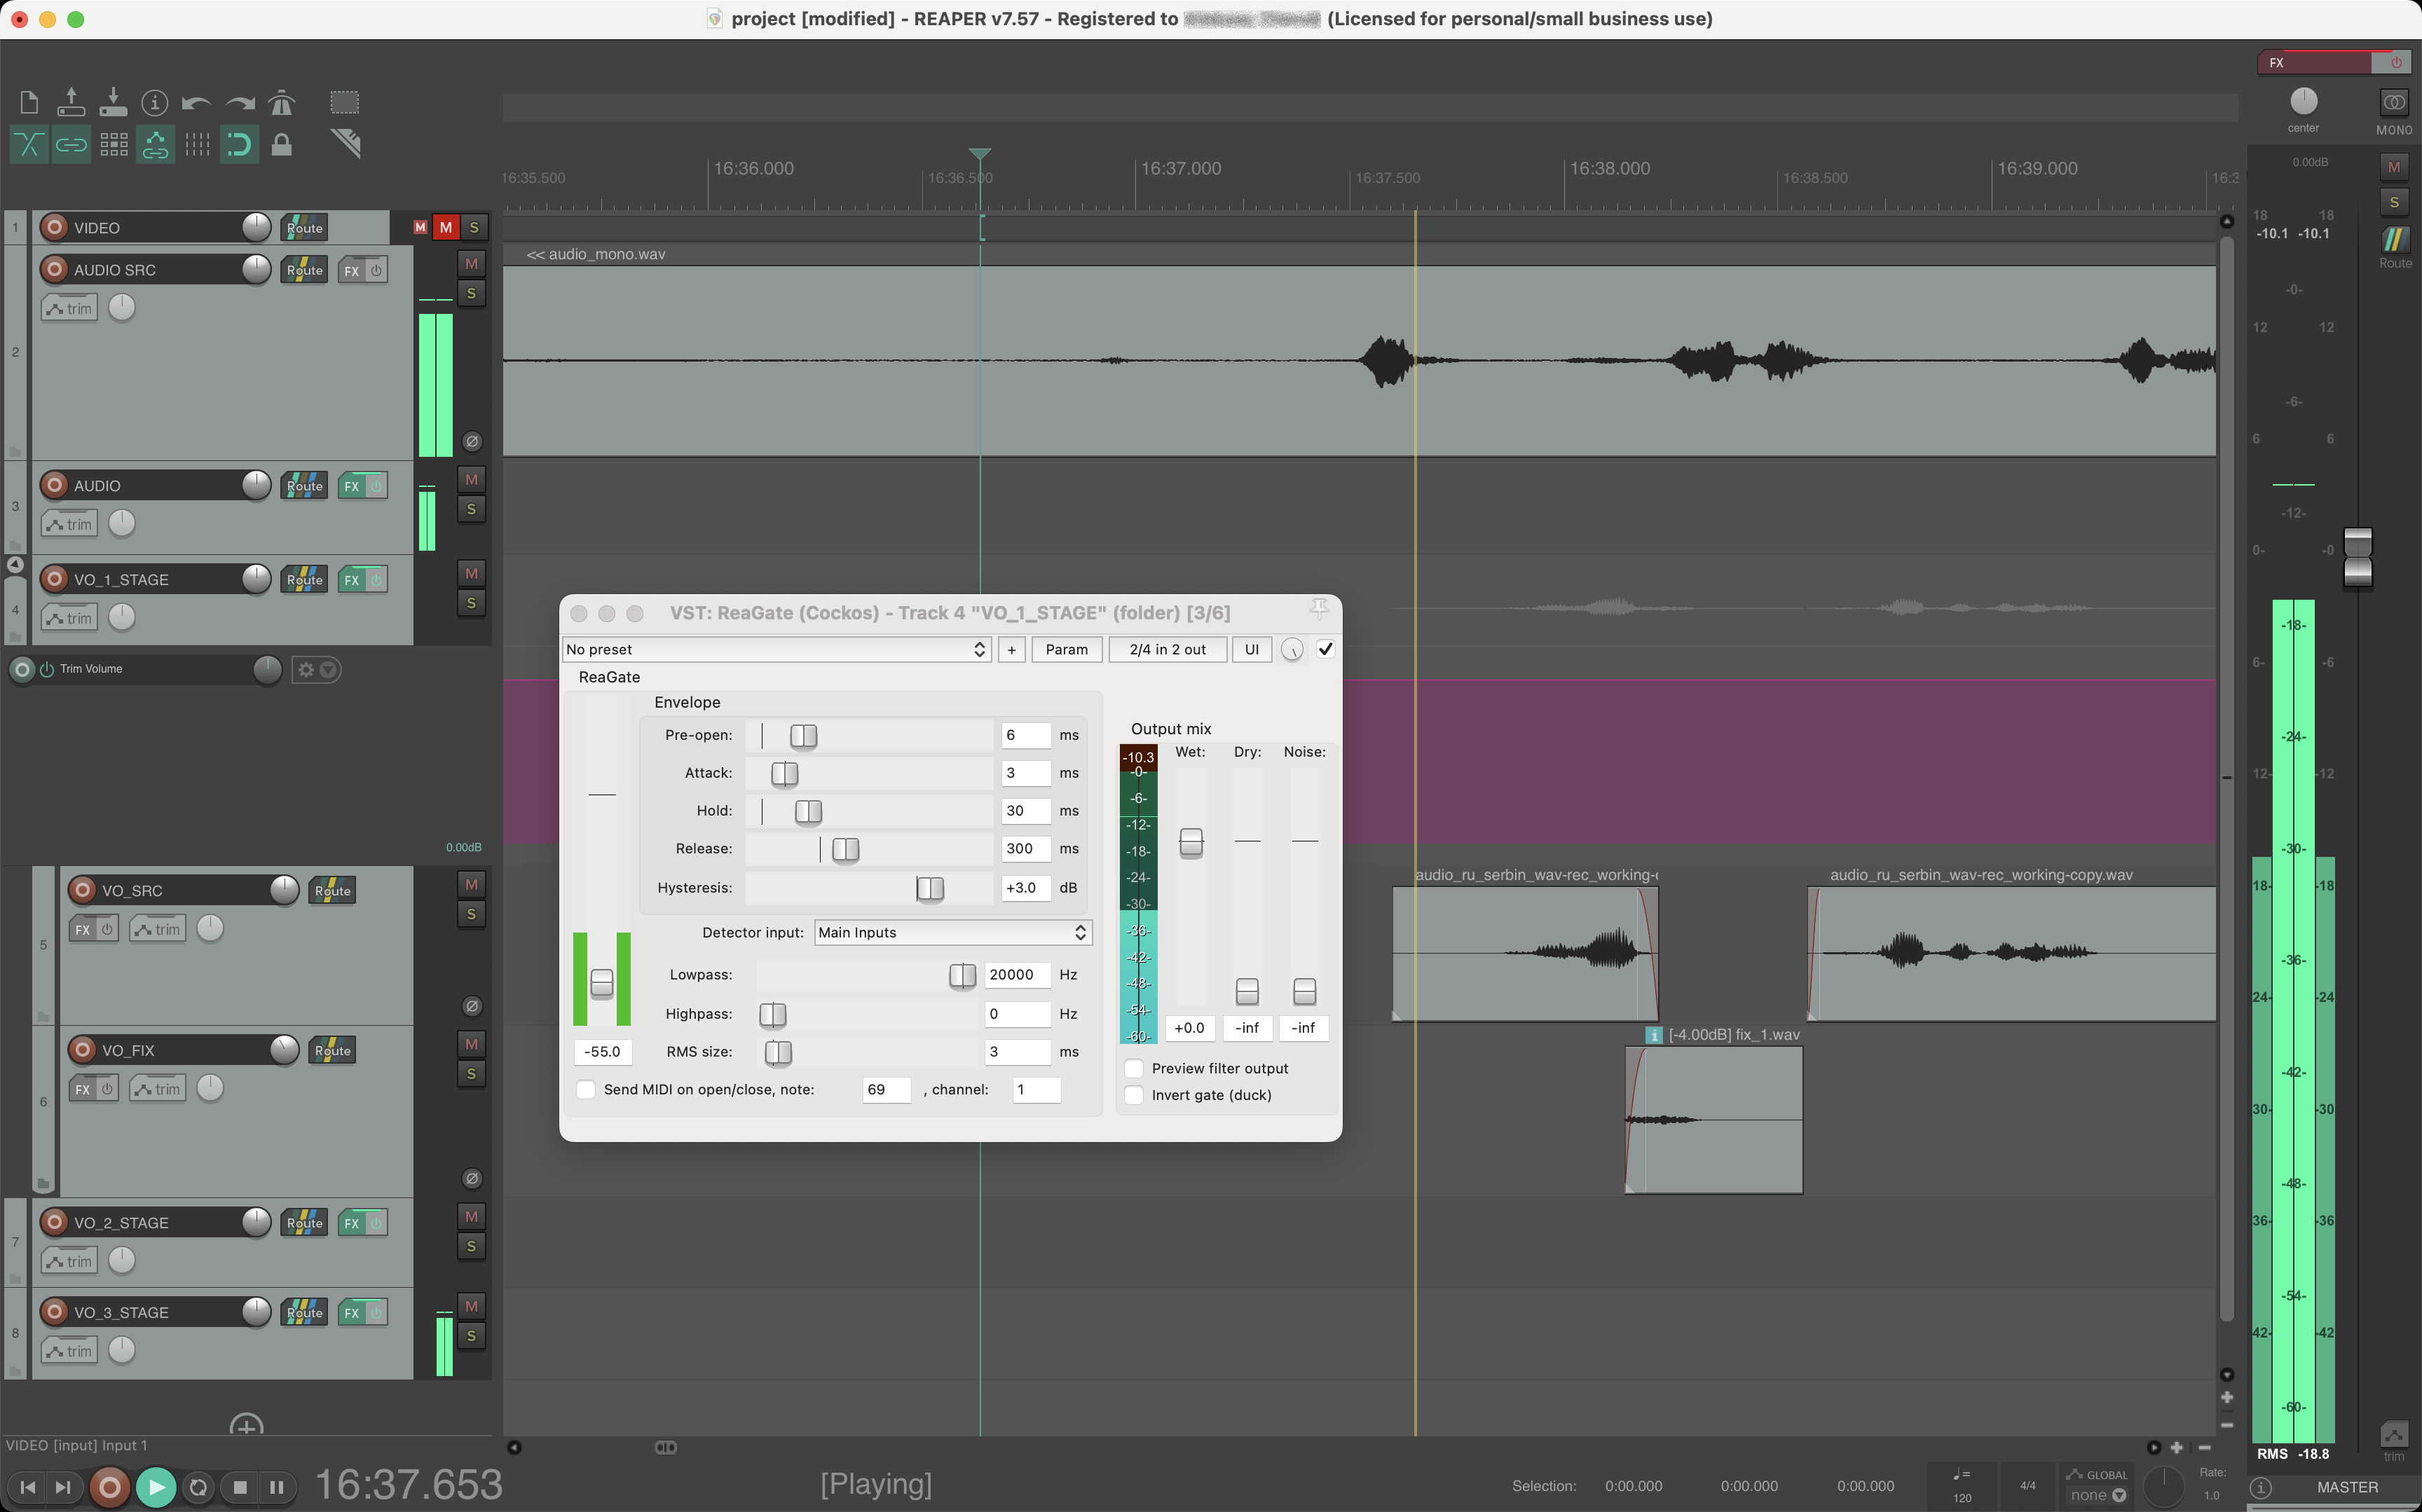2422x1512 pixels.
Task: Click the metronome toolbar icon
Action: click(282, 102)
